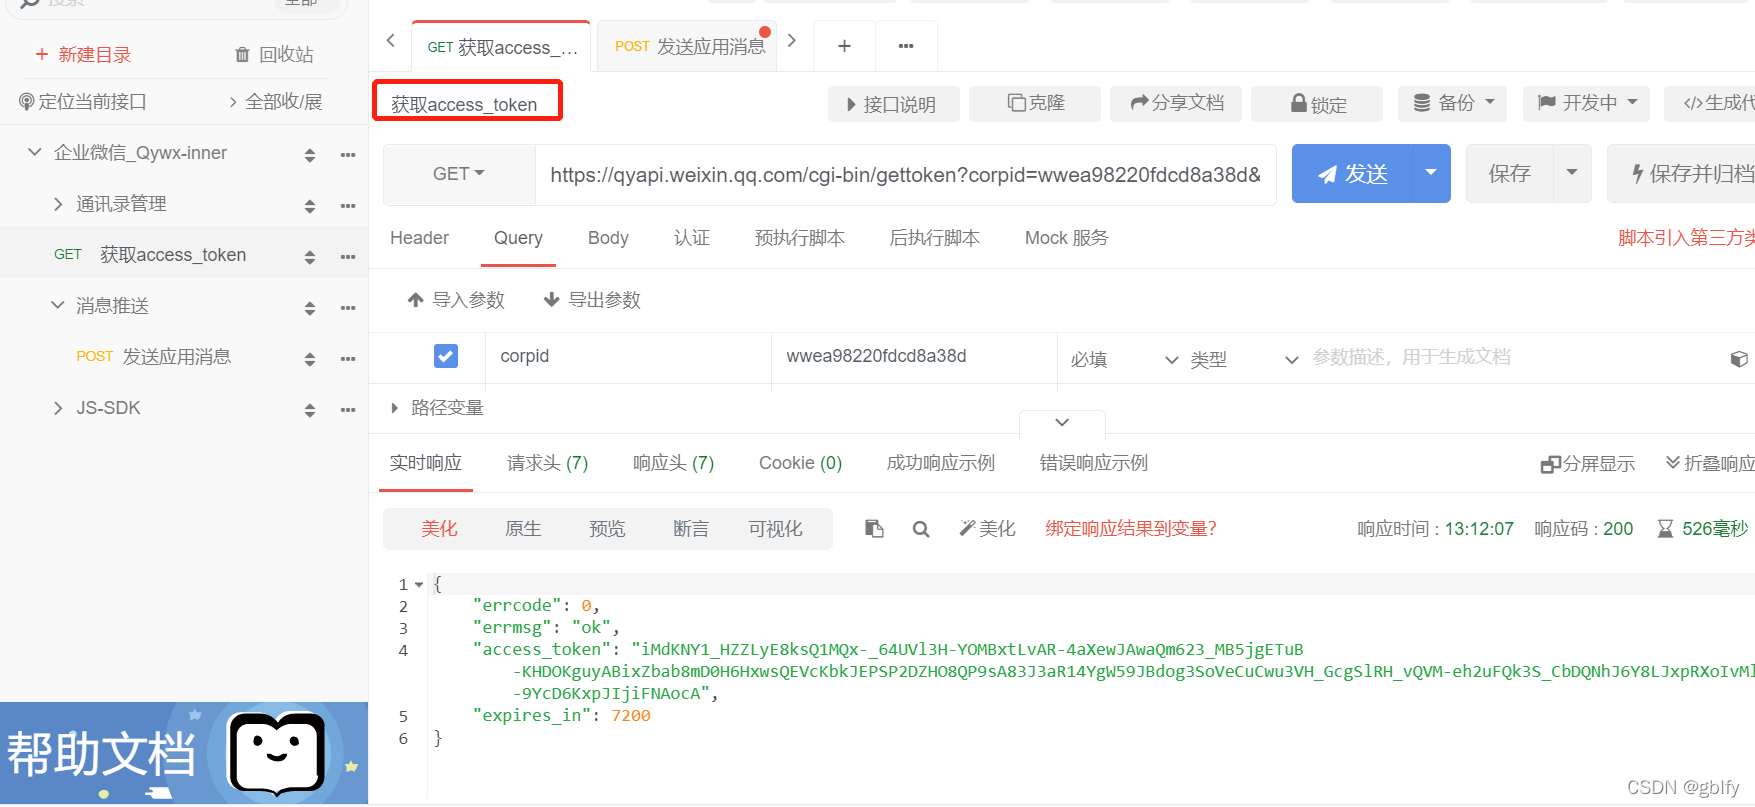
Task: Open more options for 消息推送 folder
Action: [348, 307]
